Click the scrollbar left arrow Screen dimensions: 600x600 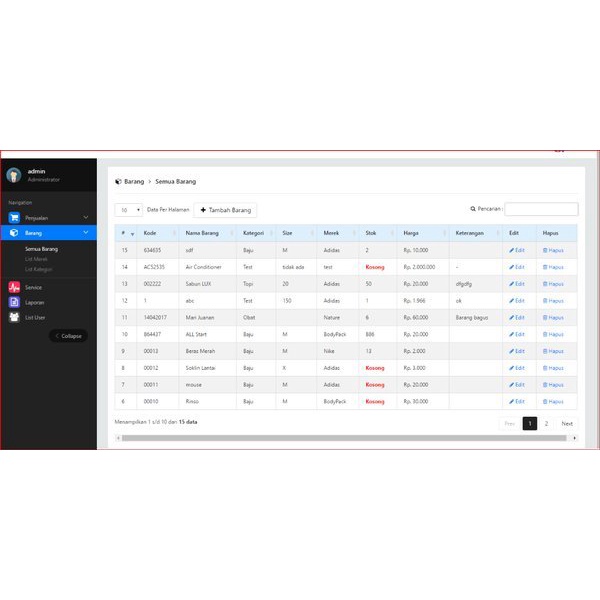point(118,438)
